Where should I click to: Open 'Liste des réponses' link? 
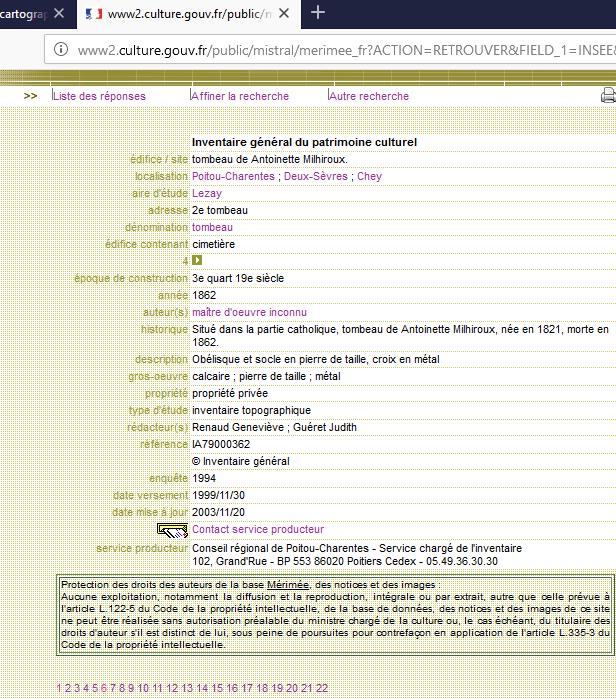99,96
